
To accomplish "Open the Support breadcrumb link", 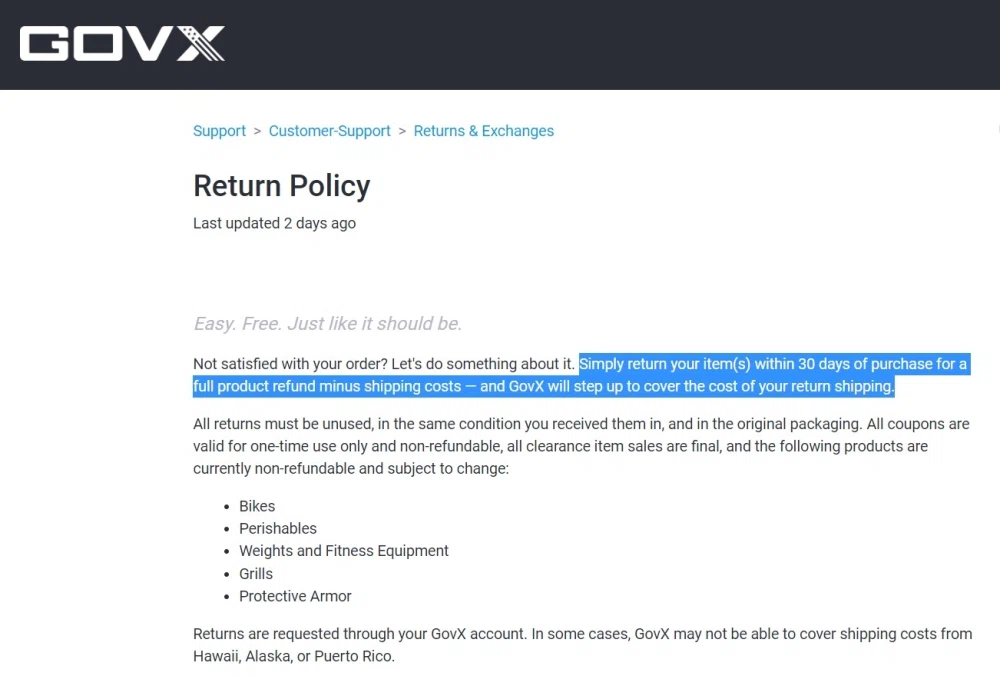I will pos(218,131).
